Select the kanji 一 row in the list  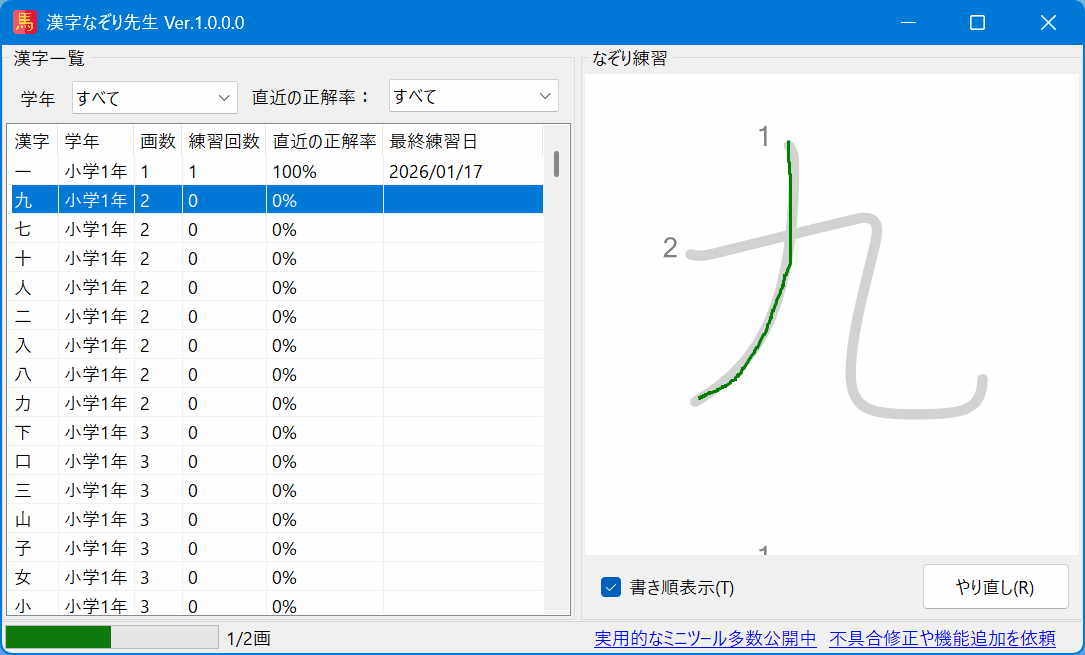click(x=31, y=170)
